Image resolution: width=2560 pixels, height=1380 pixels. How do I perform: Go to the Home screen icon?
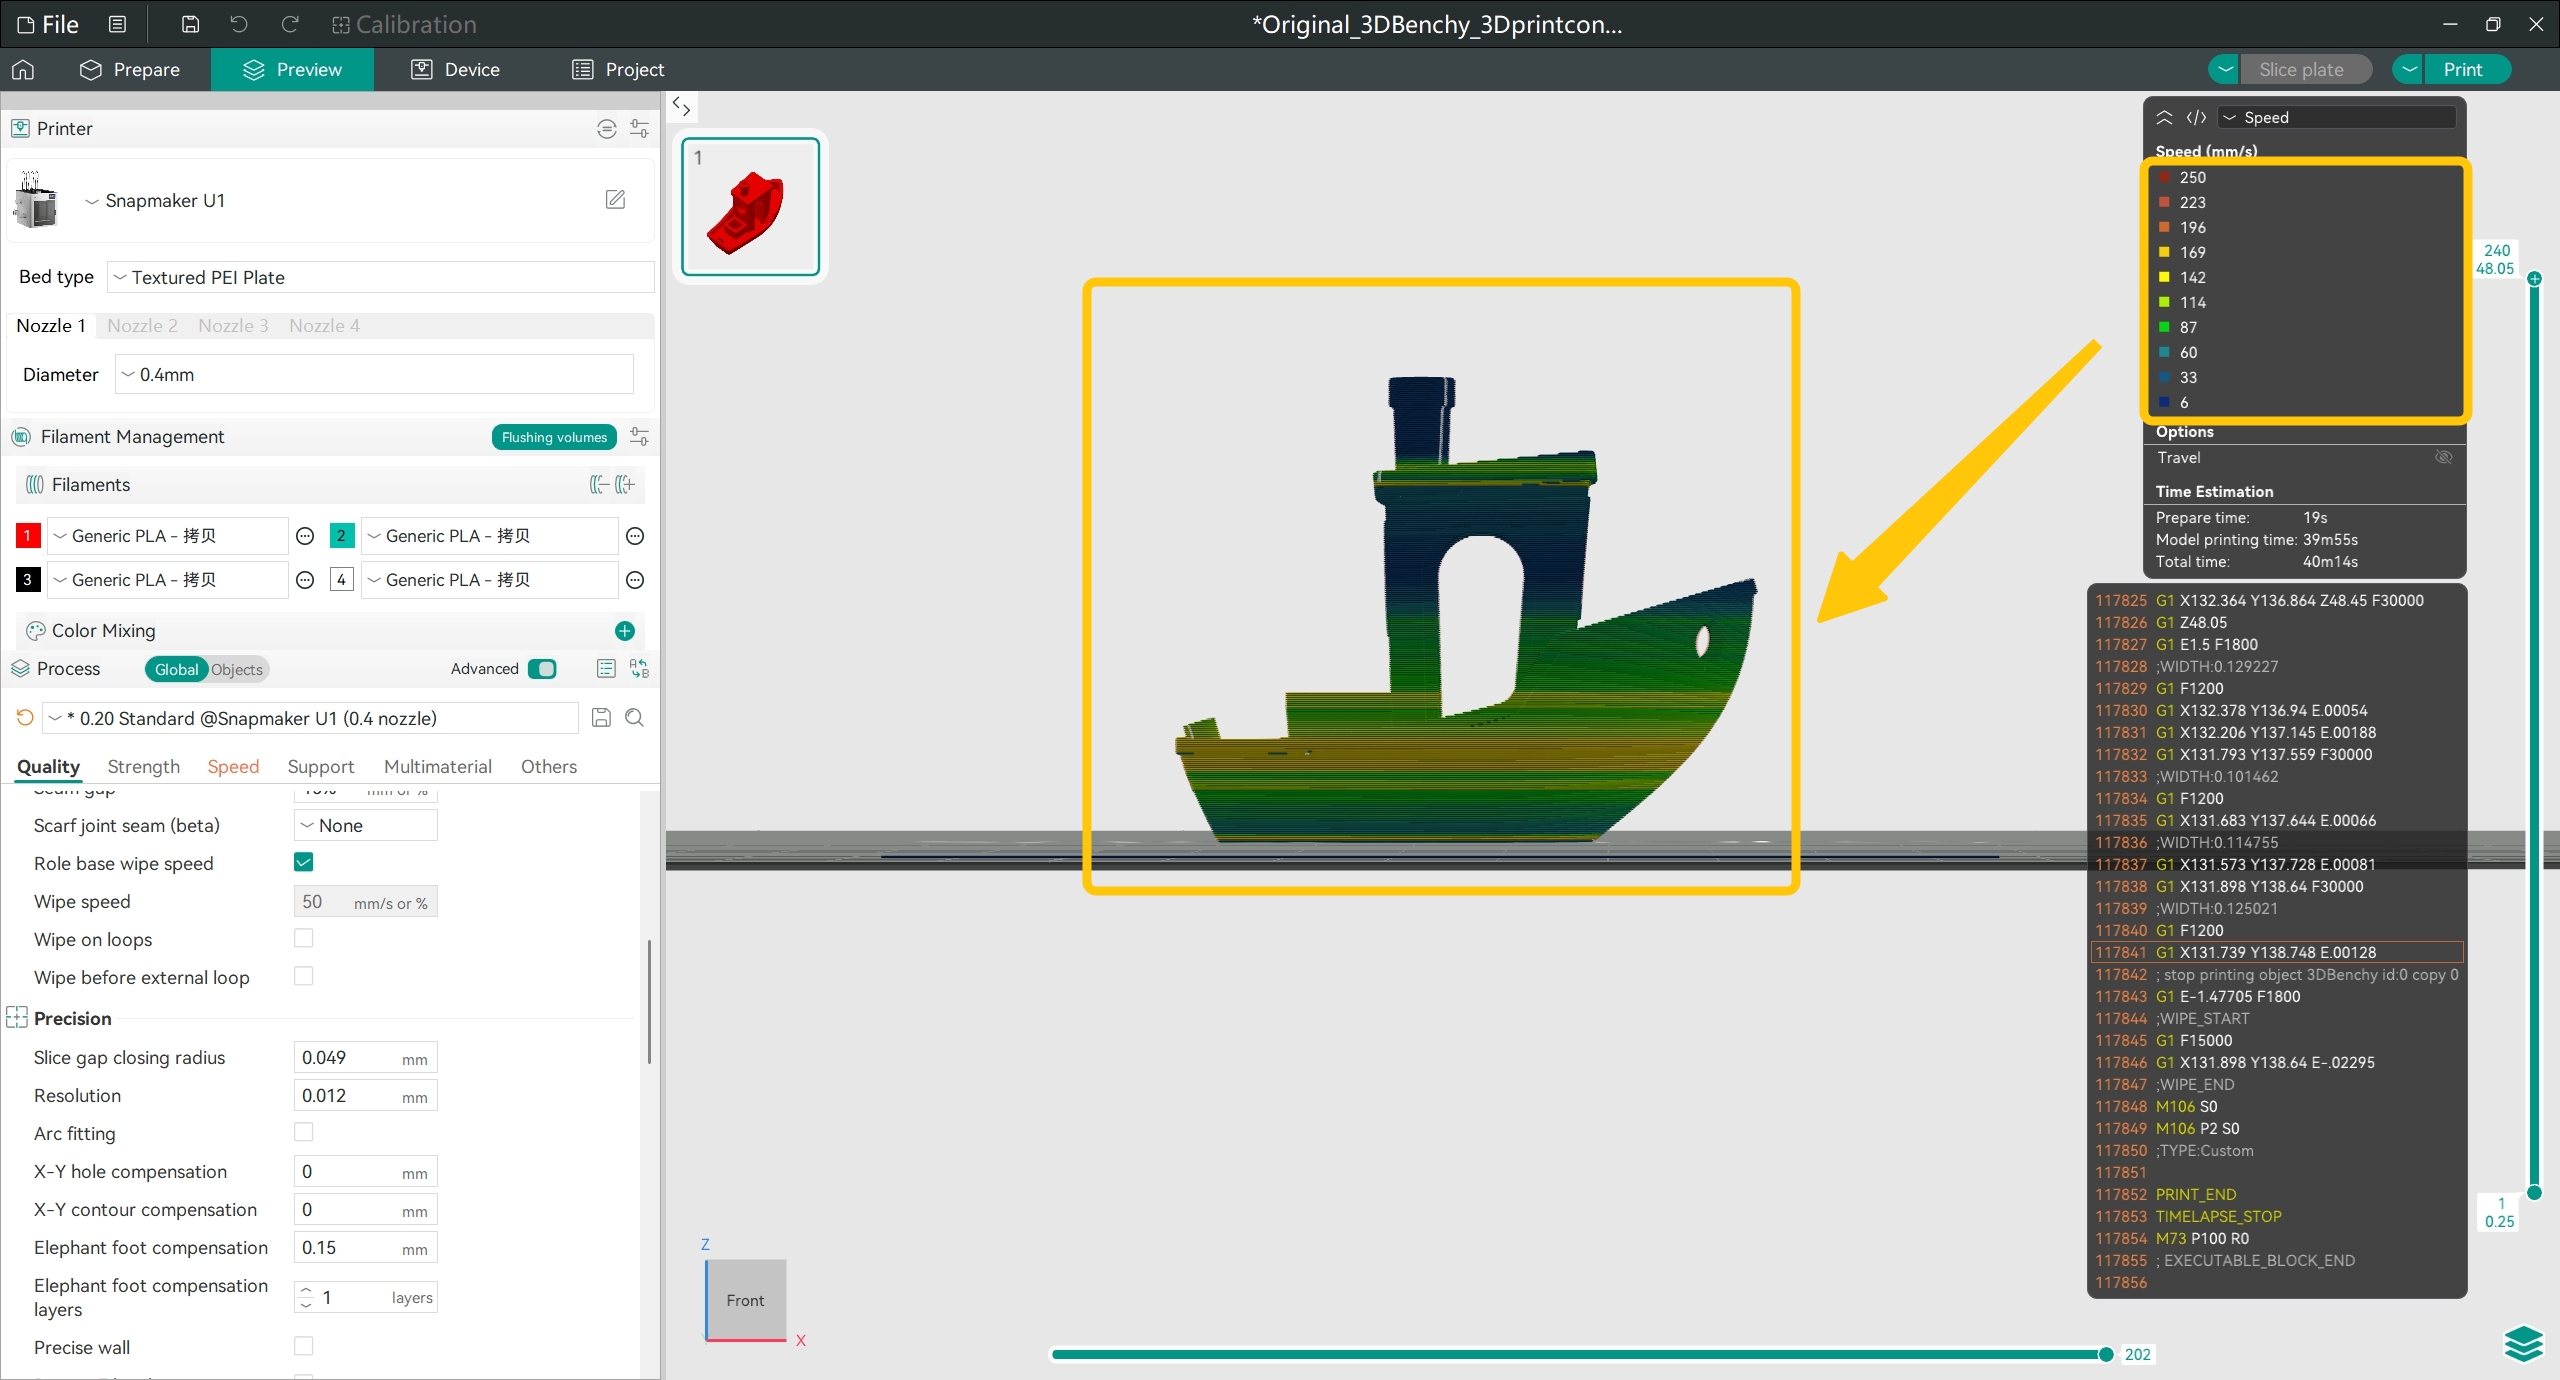pyautogui.click(x=23, y=69)
